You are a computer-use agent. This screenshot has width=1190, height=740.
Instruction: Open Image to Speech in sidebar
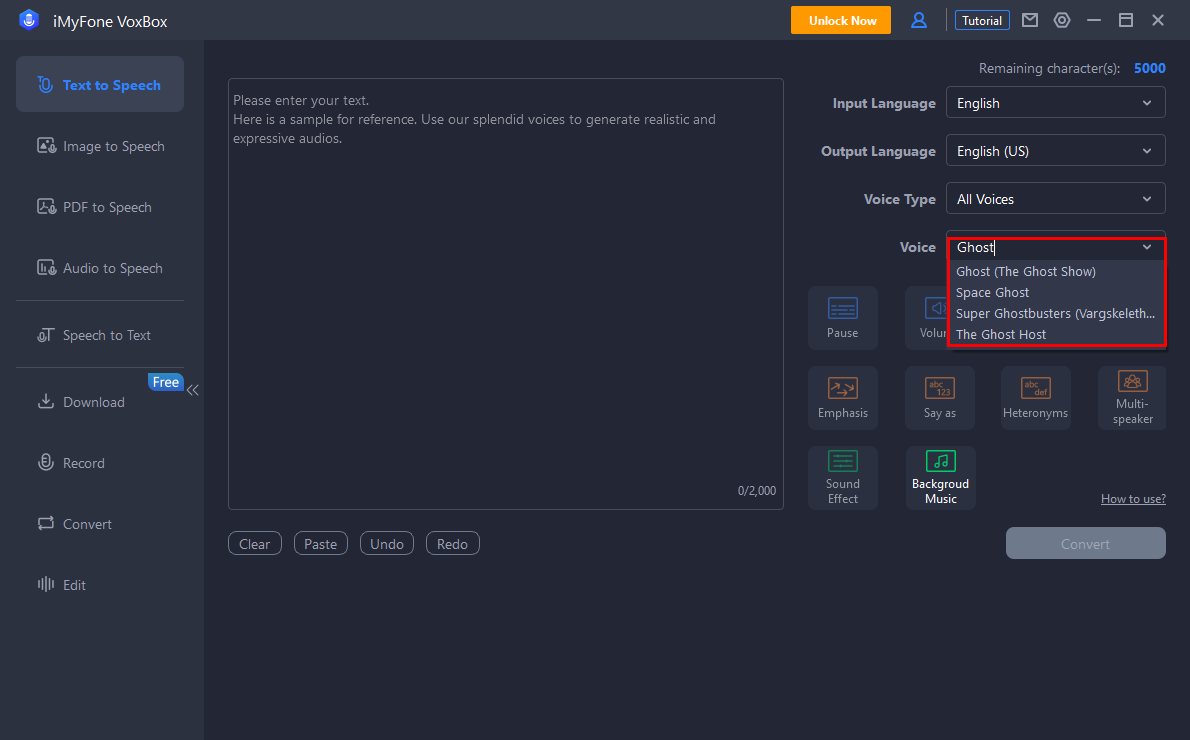(x=99, y=146)
